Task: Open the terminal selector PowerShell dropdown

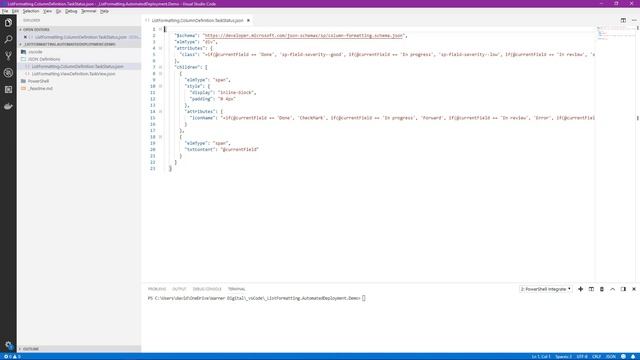Action: pyautogui.click(x=545, y=289)
